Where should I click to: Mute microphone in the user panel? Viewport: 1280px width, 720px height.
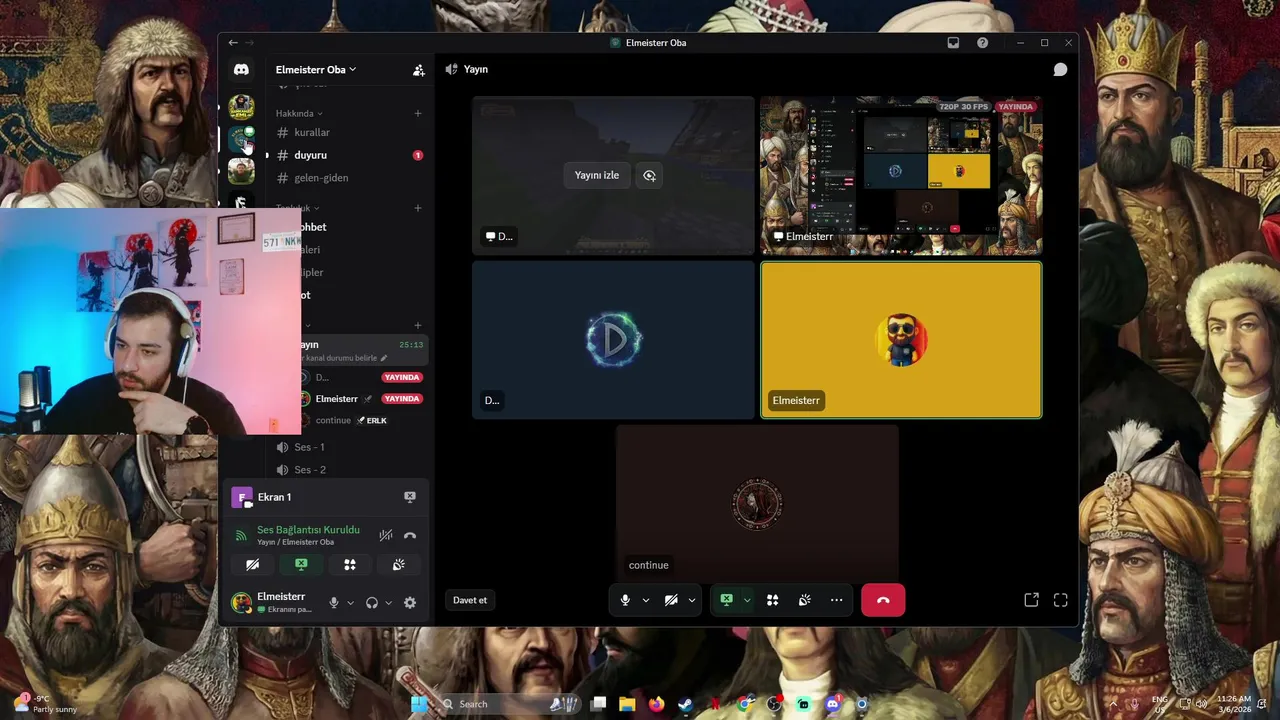[x=334, y=603]
